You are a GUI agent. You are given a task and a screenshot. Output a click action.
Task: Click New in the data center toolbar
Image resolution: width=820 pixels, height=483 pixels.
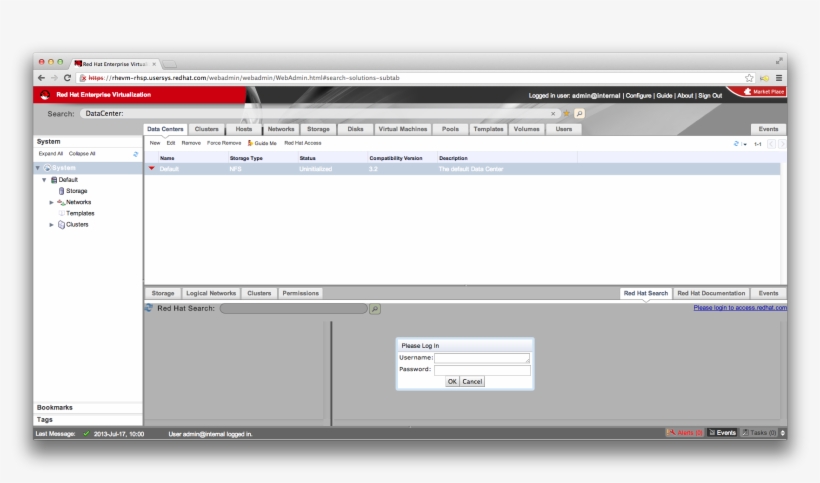click(155, 143)
